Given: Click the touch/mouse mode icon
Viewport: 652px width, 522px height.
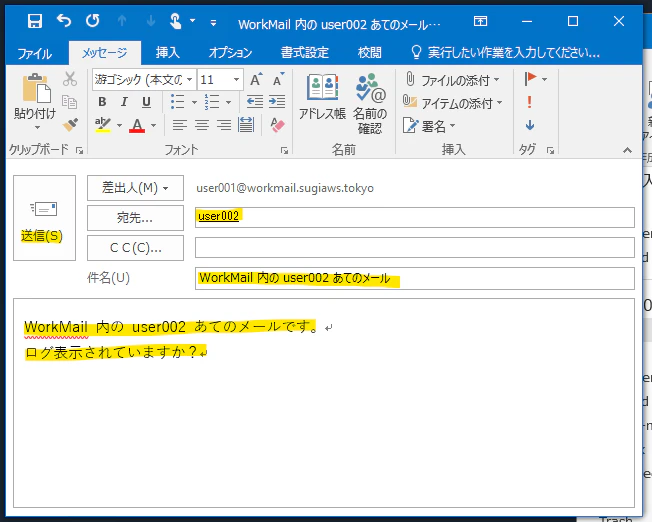Looking at the screenshot, I should coord(175,21).
